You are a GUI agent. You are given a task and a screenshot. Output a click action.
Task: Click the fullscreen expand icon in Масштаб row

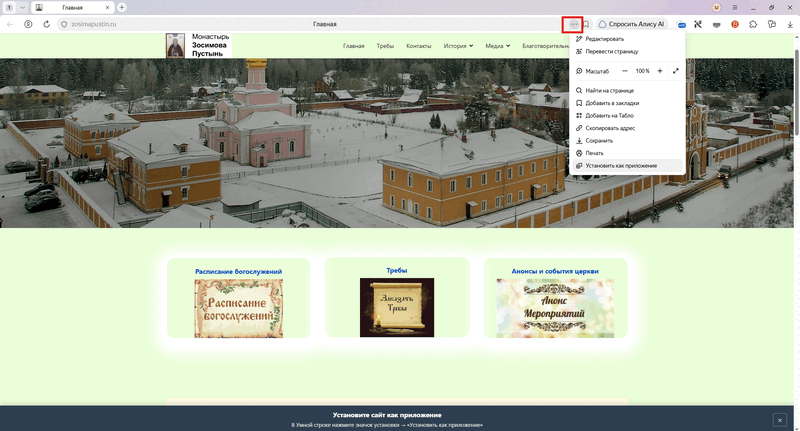(676, 71)
